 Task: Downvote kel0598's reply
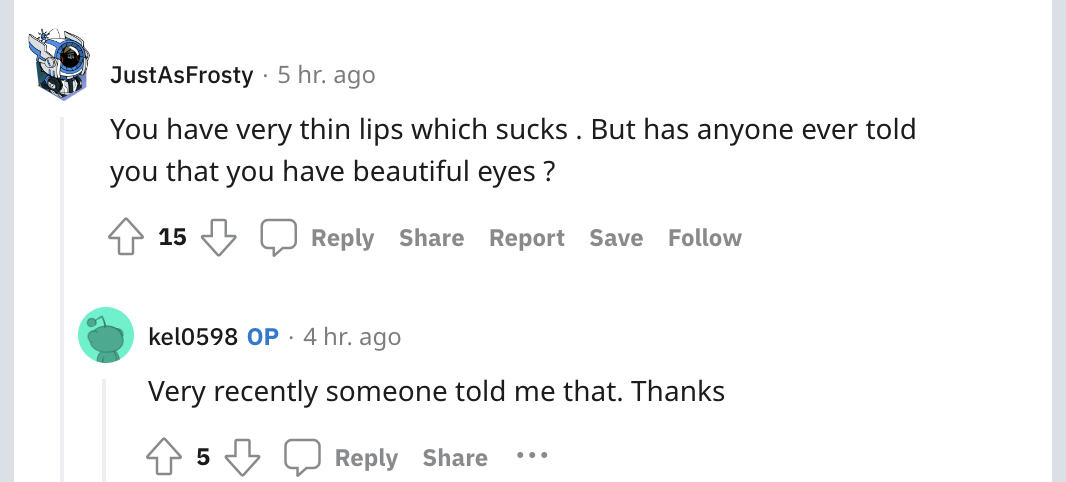point(243,457)
